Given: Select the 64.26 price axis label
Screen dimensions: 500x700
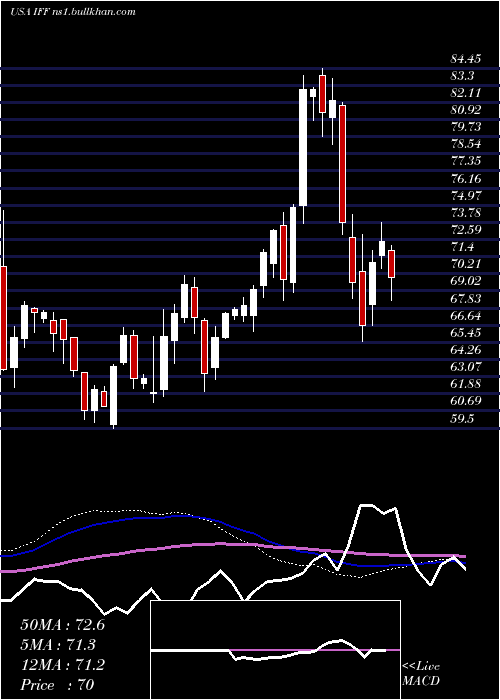Looking at the screenshot, I should click(466, 350).
